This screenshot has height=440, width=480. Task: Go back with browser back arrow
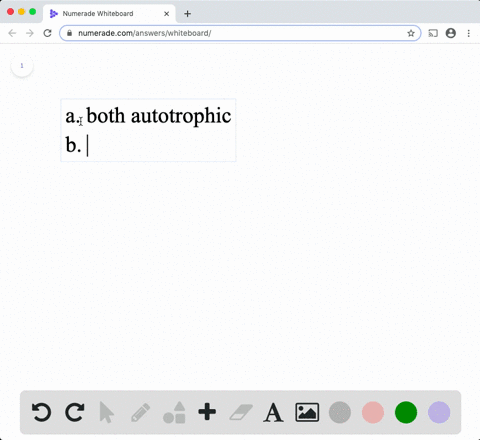(12, 33)
